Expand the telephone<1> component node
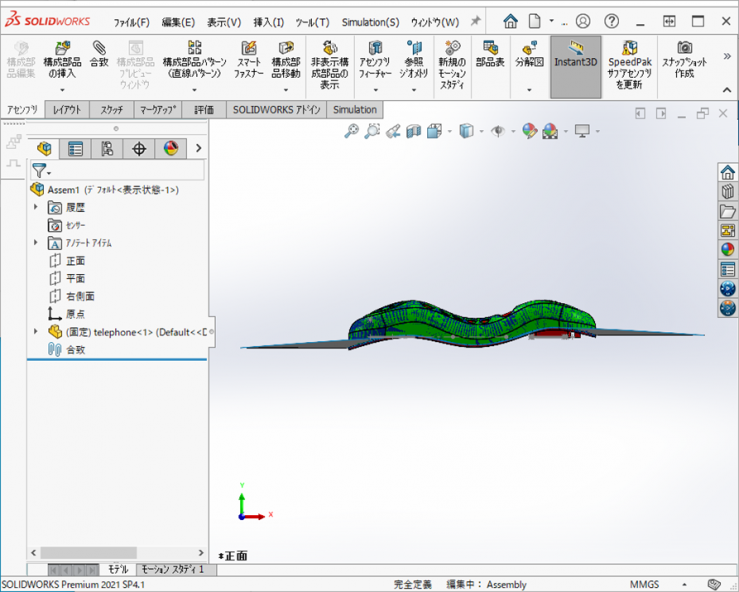Viewport: 739px width, 592px height. pos(36,331)
